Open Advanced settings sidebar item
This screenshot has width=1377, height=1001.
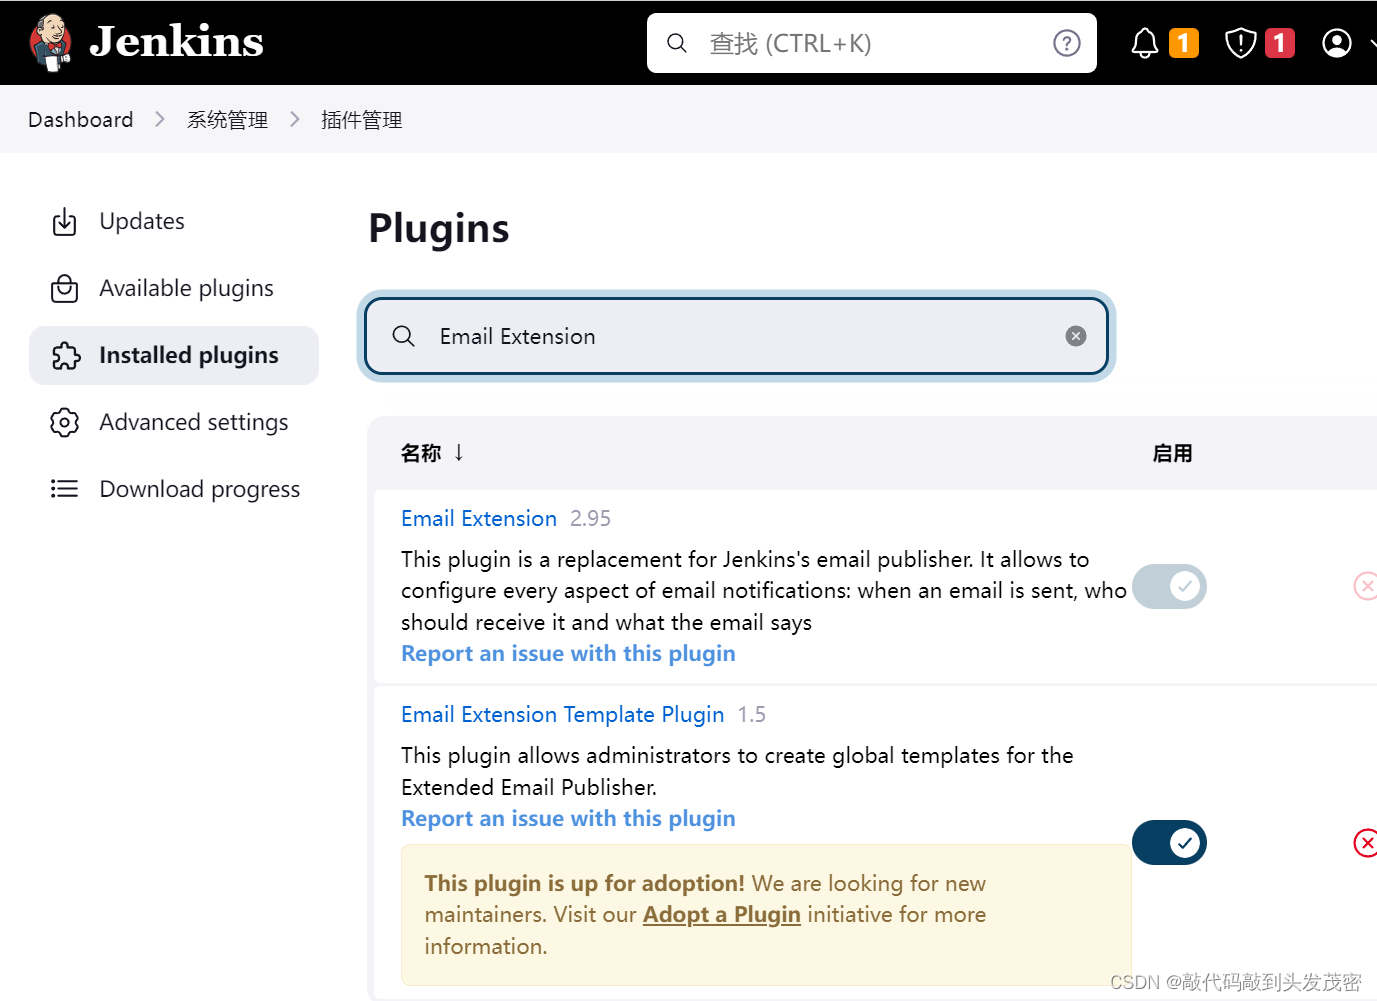[174, 422]
